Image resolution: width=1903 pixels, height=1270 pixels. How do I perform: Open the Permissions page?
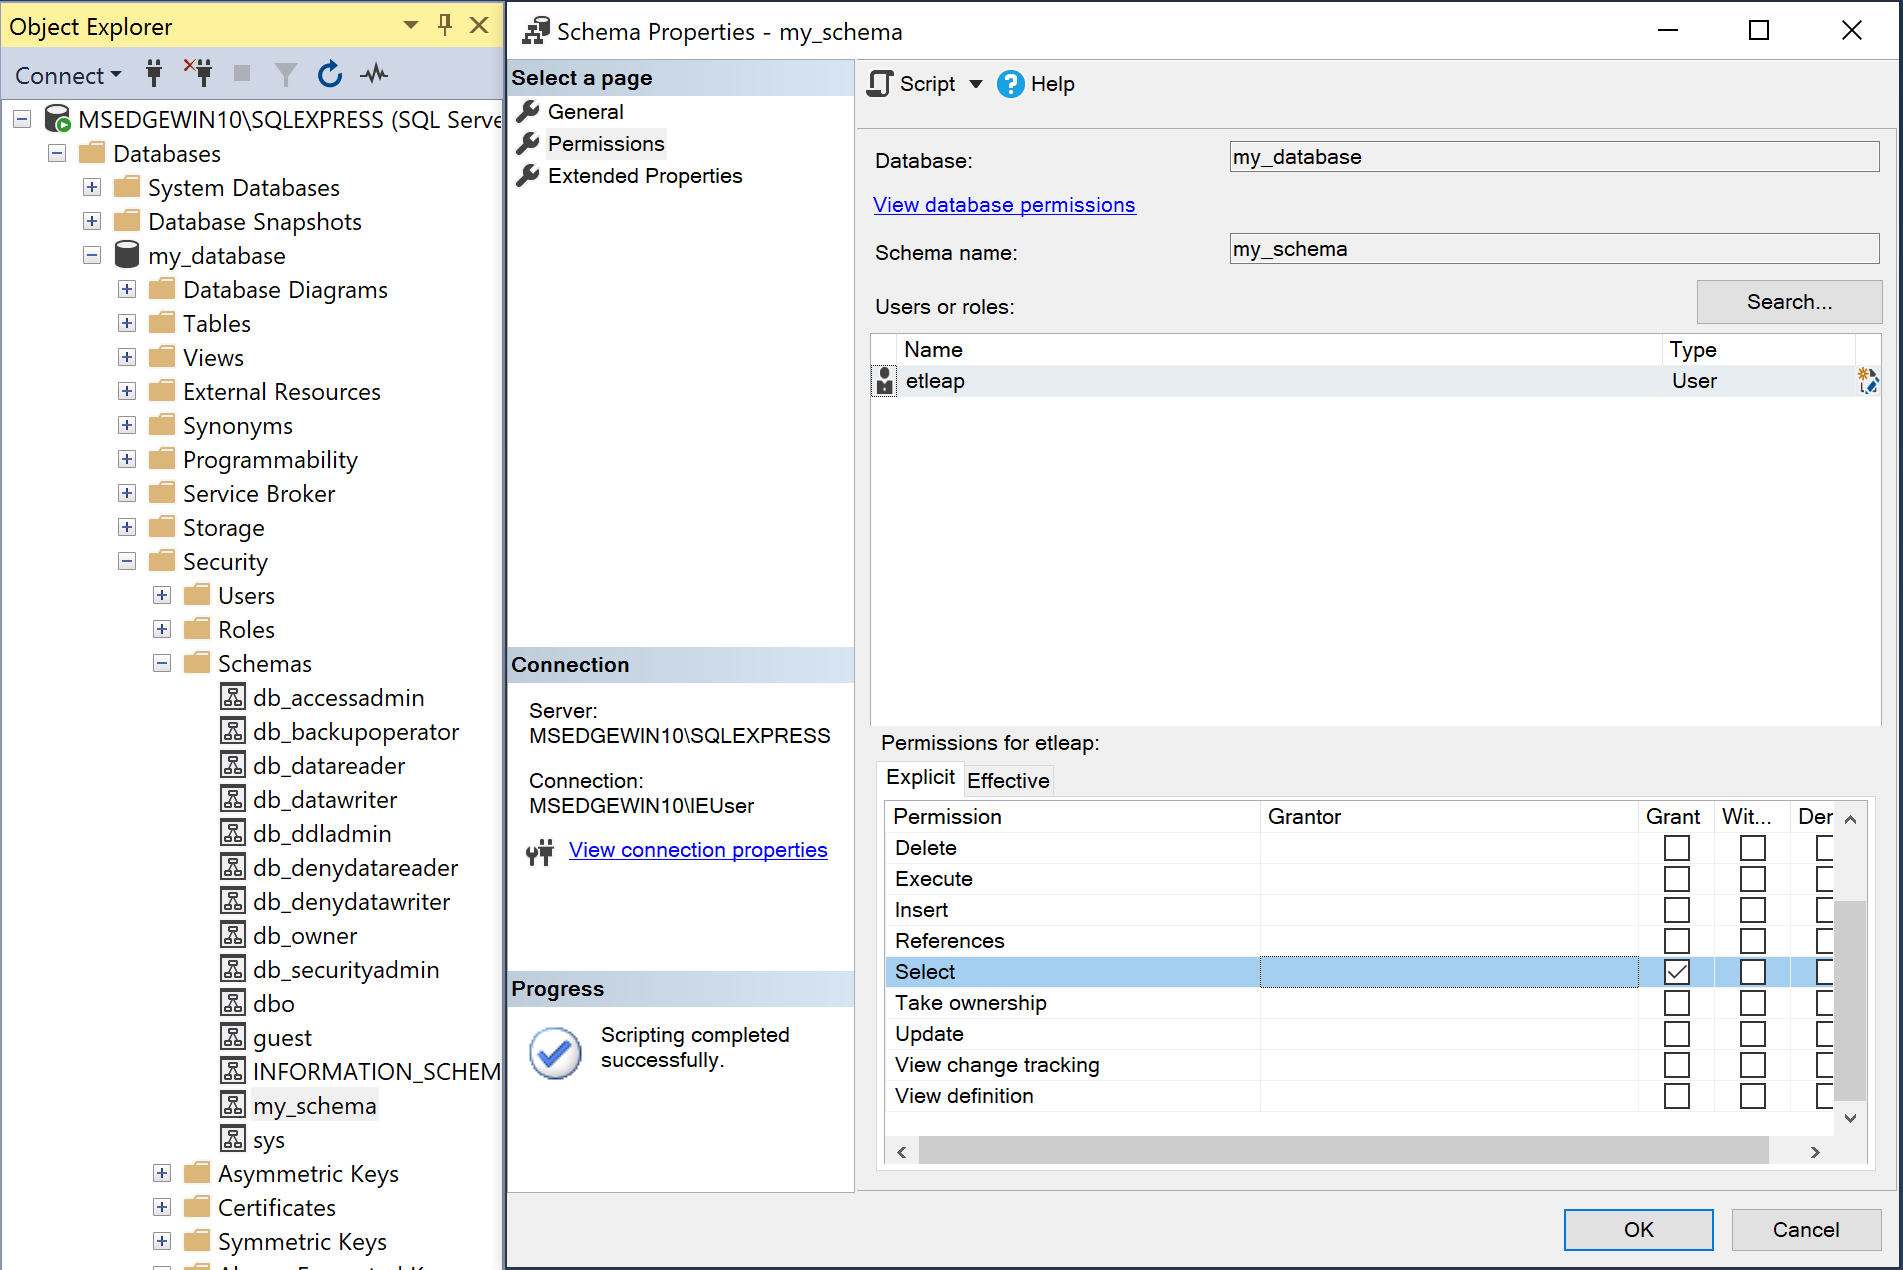coord(605,143)
